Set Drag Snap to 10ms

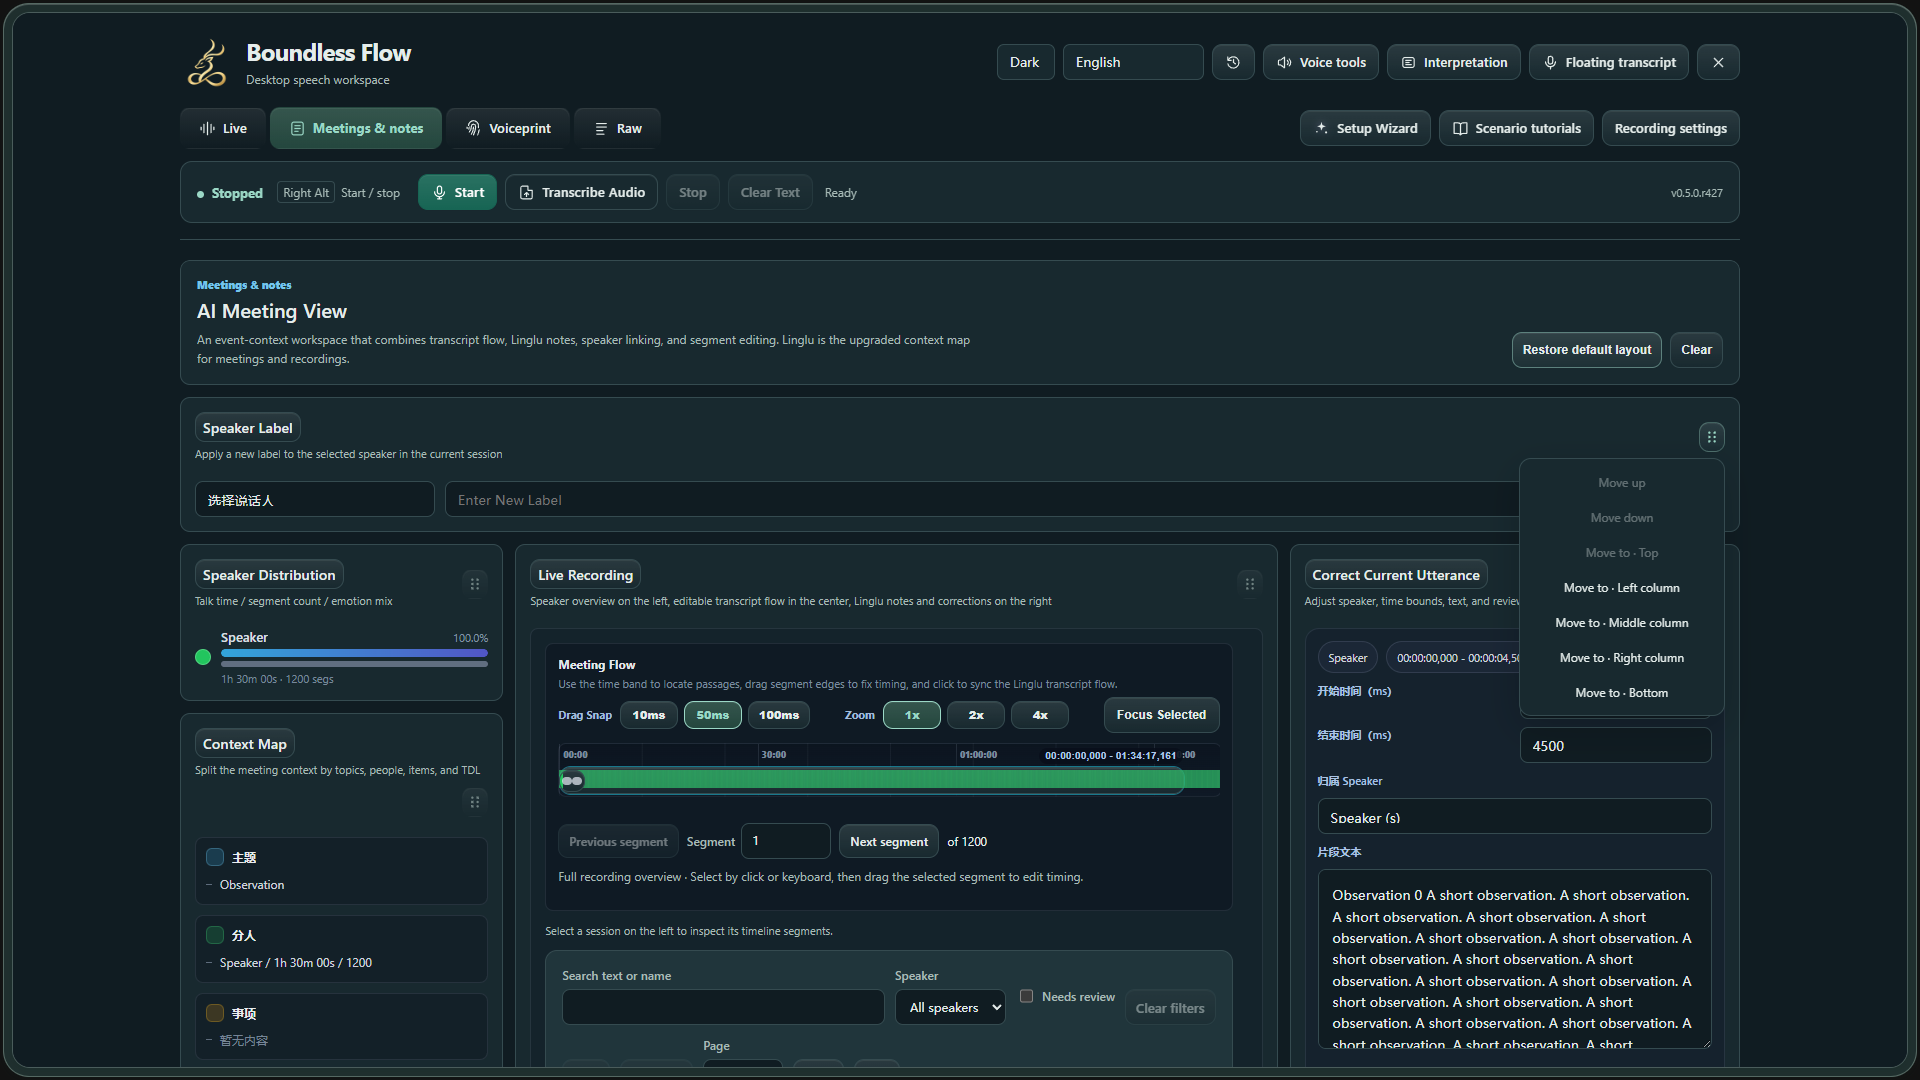click(x=649, y=715)
